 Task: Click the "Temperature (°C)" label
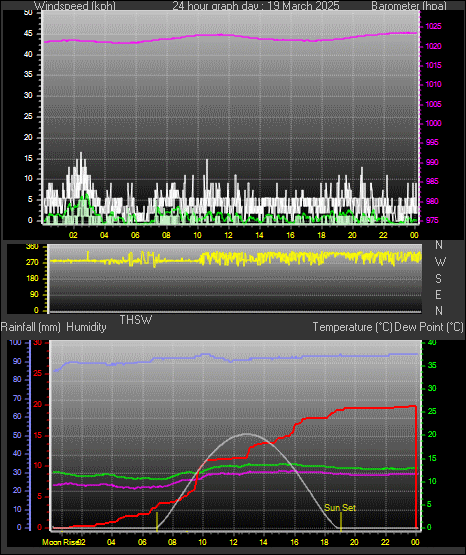[352, 327]
